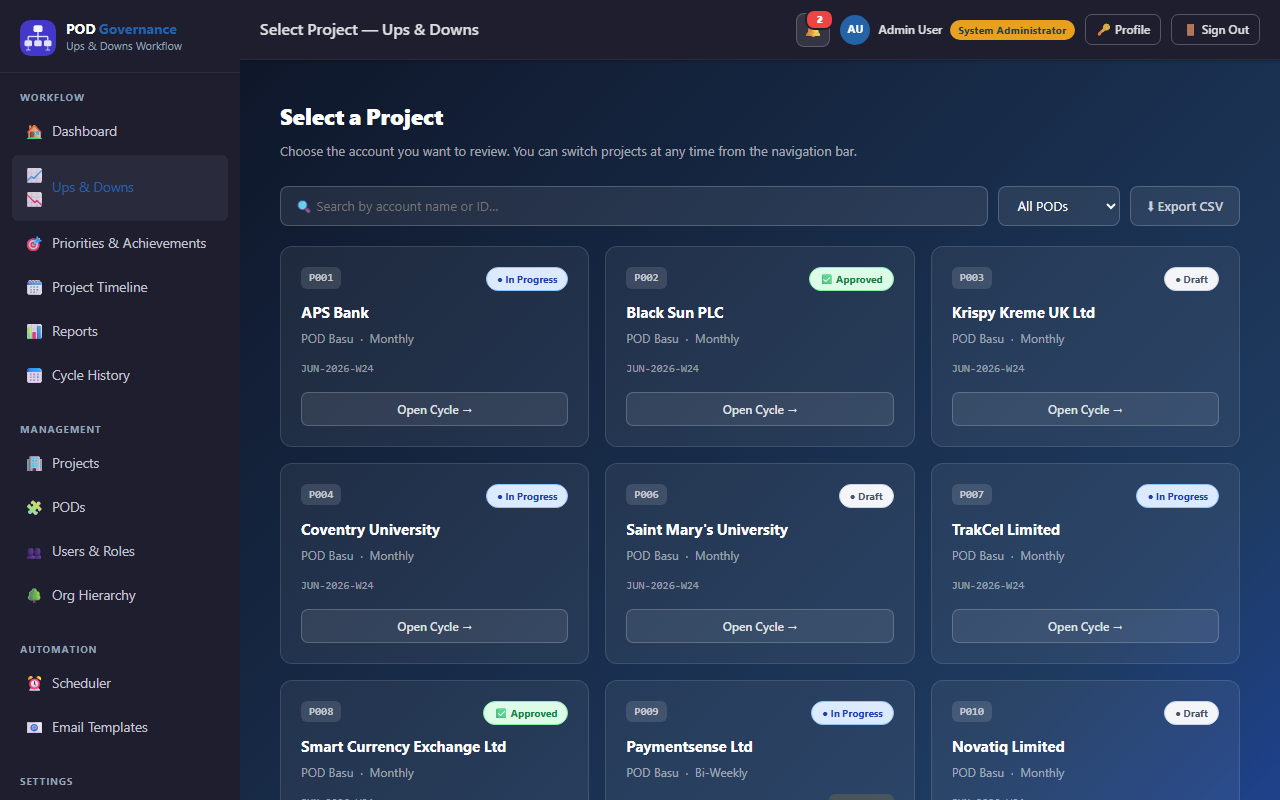
Task: Open Projects under Management
Action: pyautogui.click(x=120, y=463)
